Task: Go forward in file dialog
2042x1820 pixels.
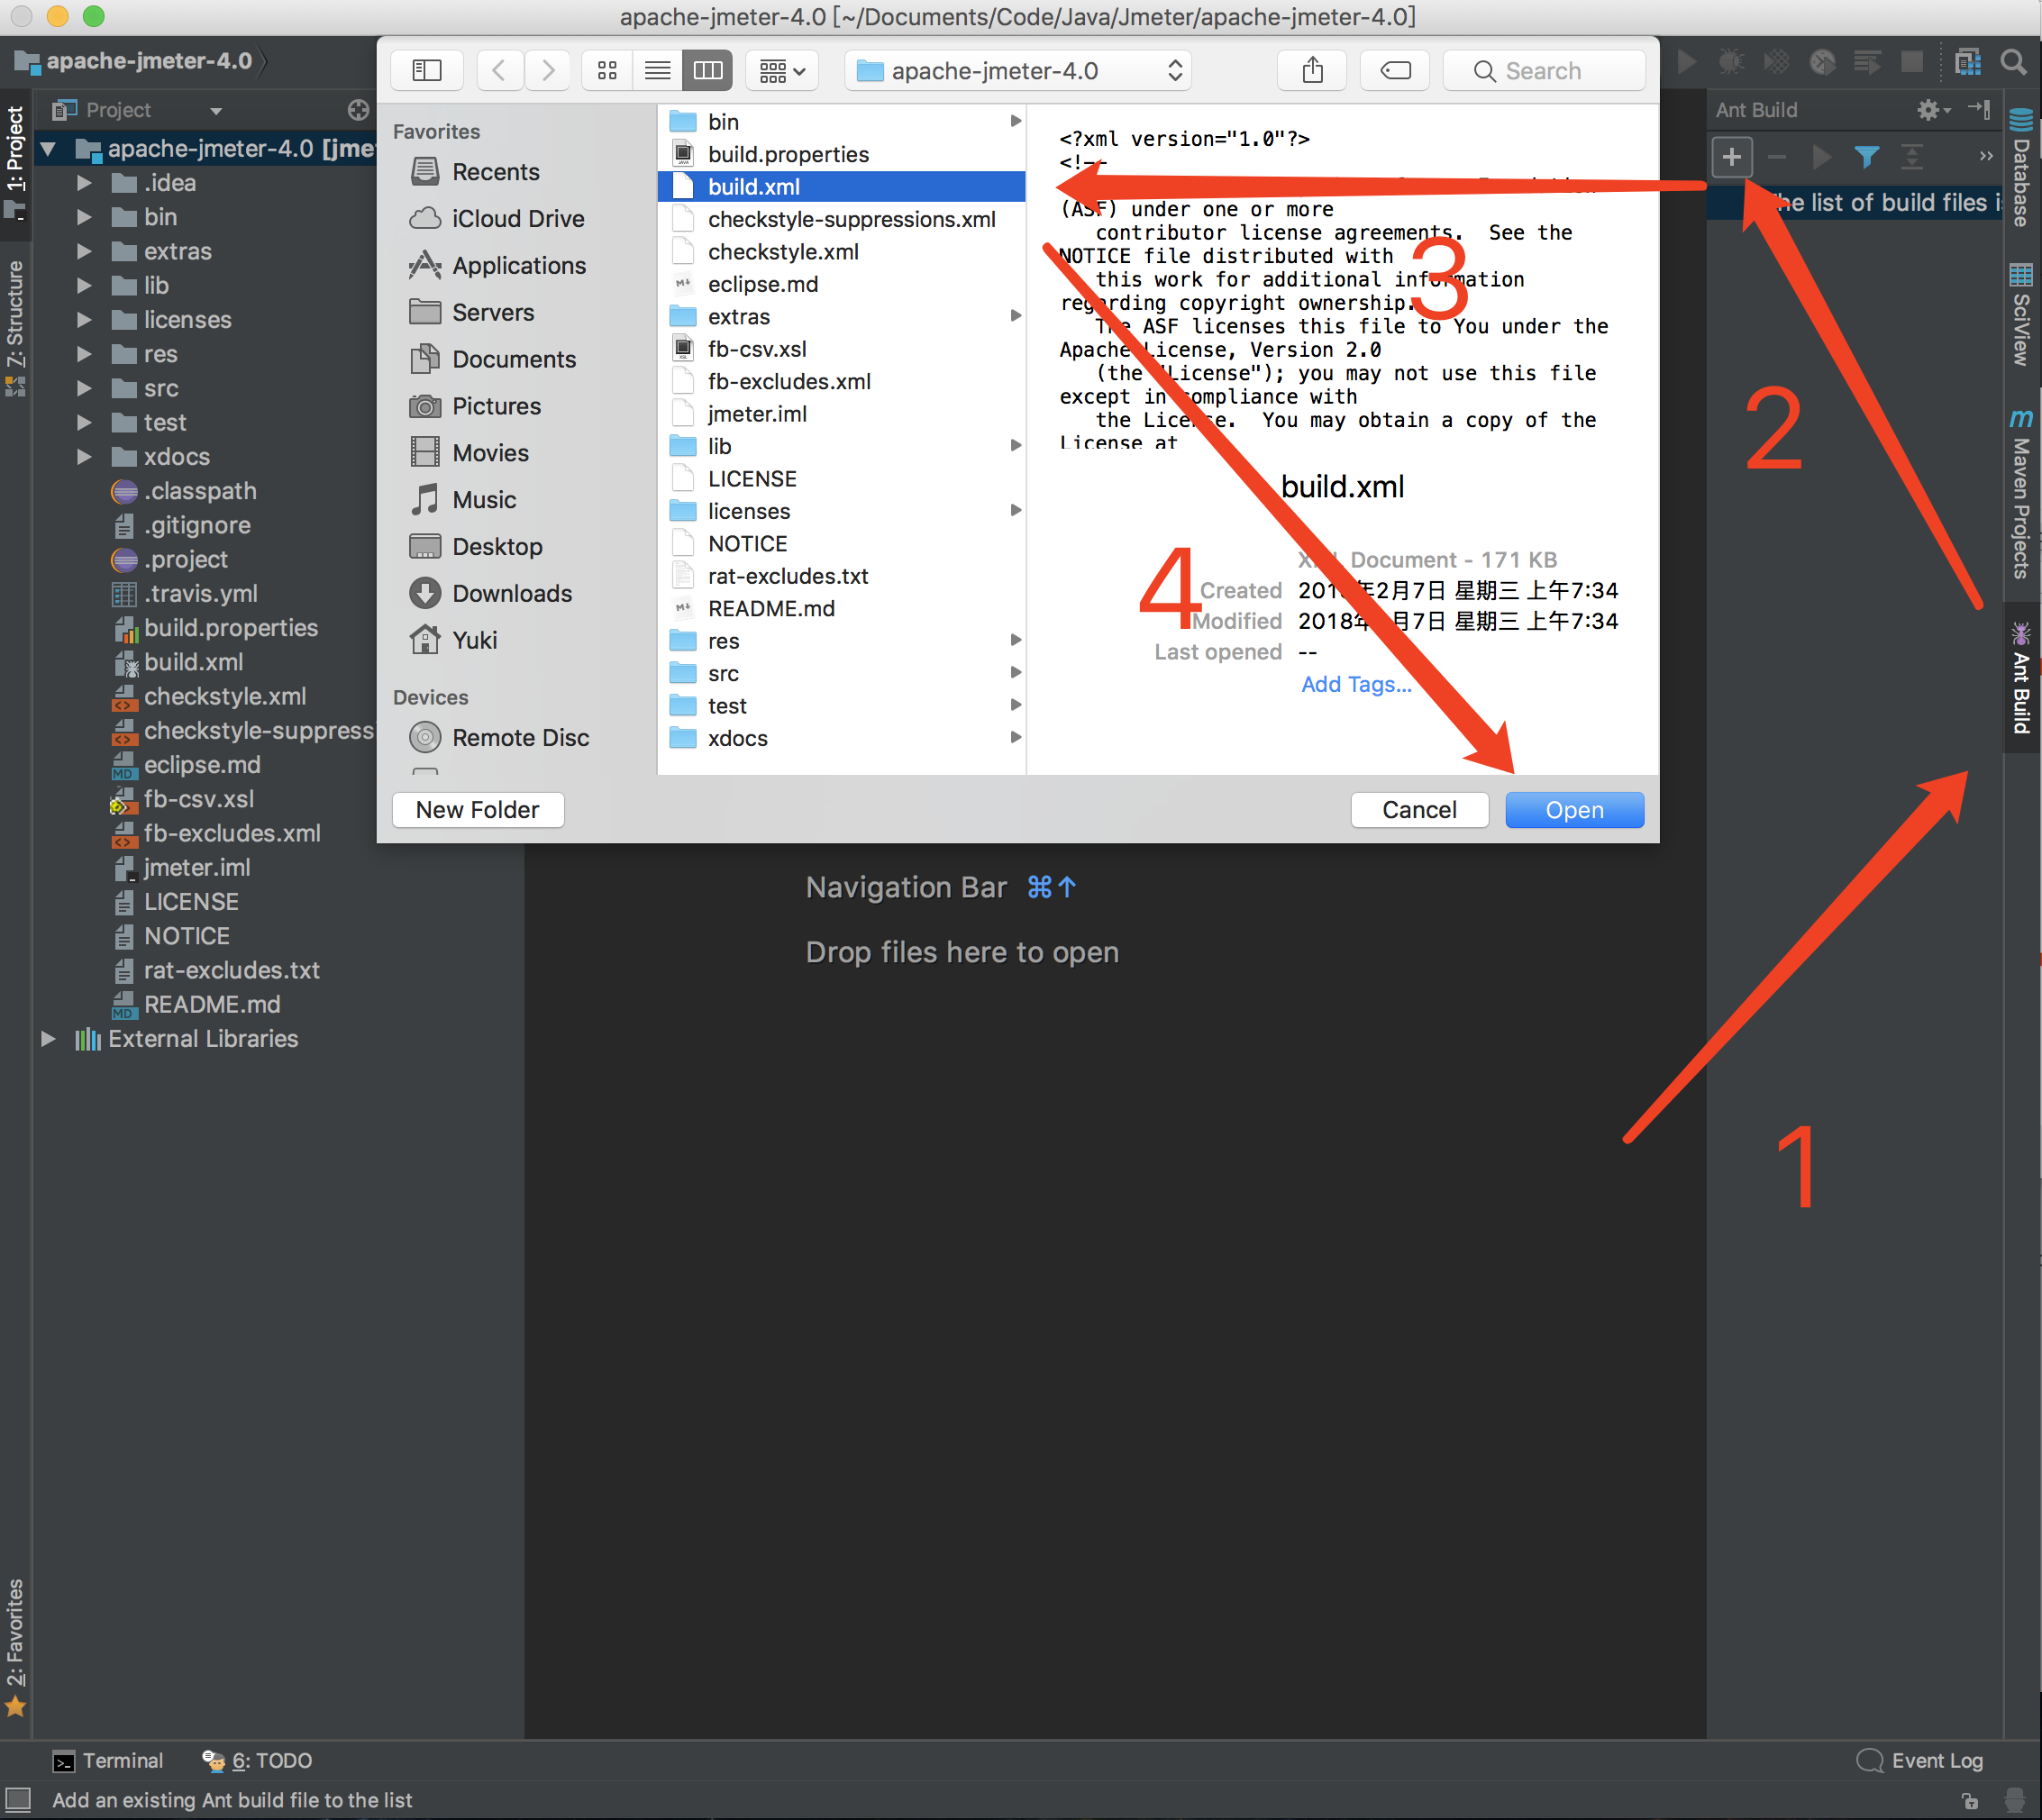Action: [x=547, y=70]
